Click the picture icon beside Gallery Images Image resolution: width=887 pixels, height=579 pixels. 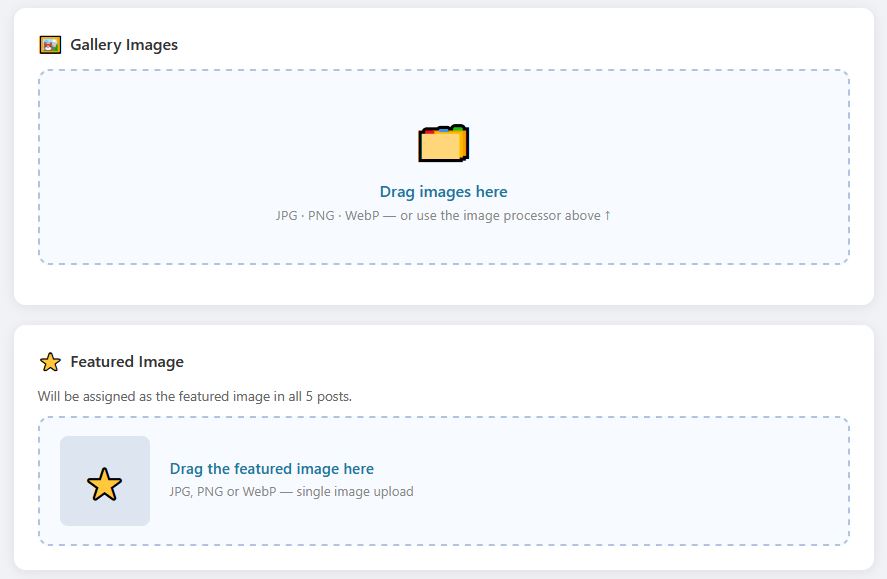(x=50, y=45)
